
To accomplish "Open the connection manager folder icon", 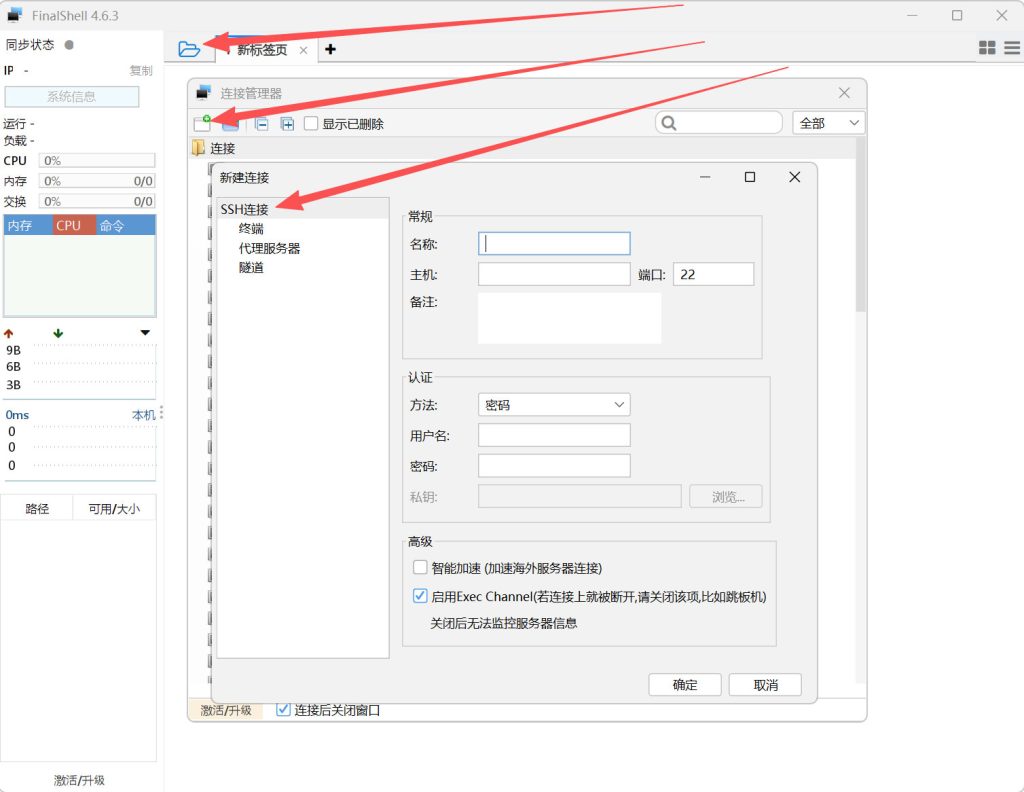I will click(x=189, y=48).
